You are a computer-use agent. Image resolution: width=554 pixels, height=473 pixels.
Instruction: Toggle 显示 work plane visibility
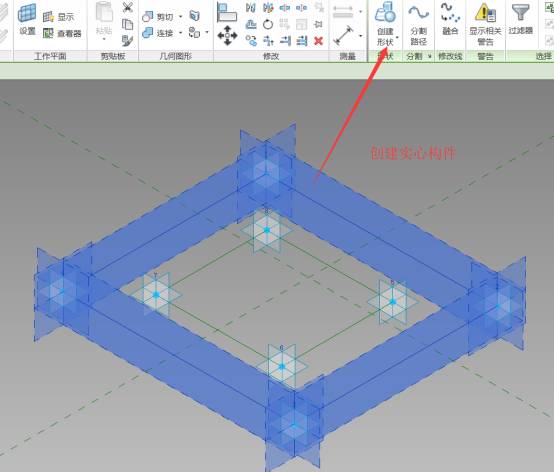(x=59, y=17)
